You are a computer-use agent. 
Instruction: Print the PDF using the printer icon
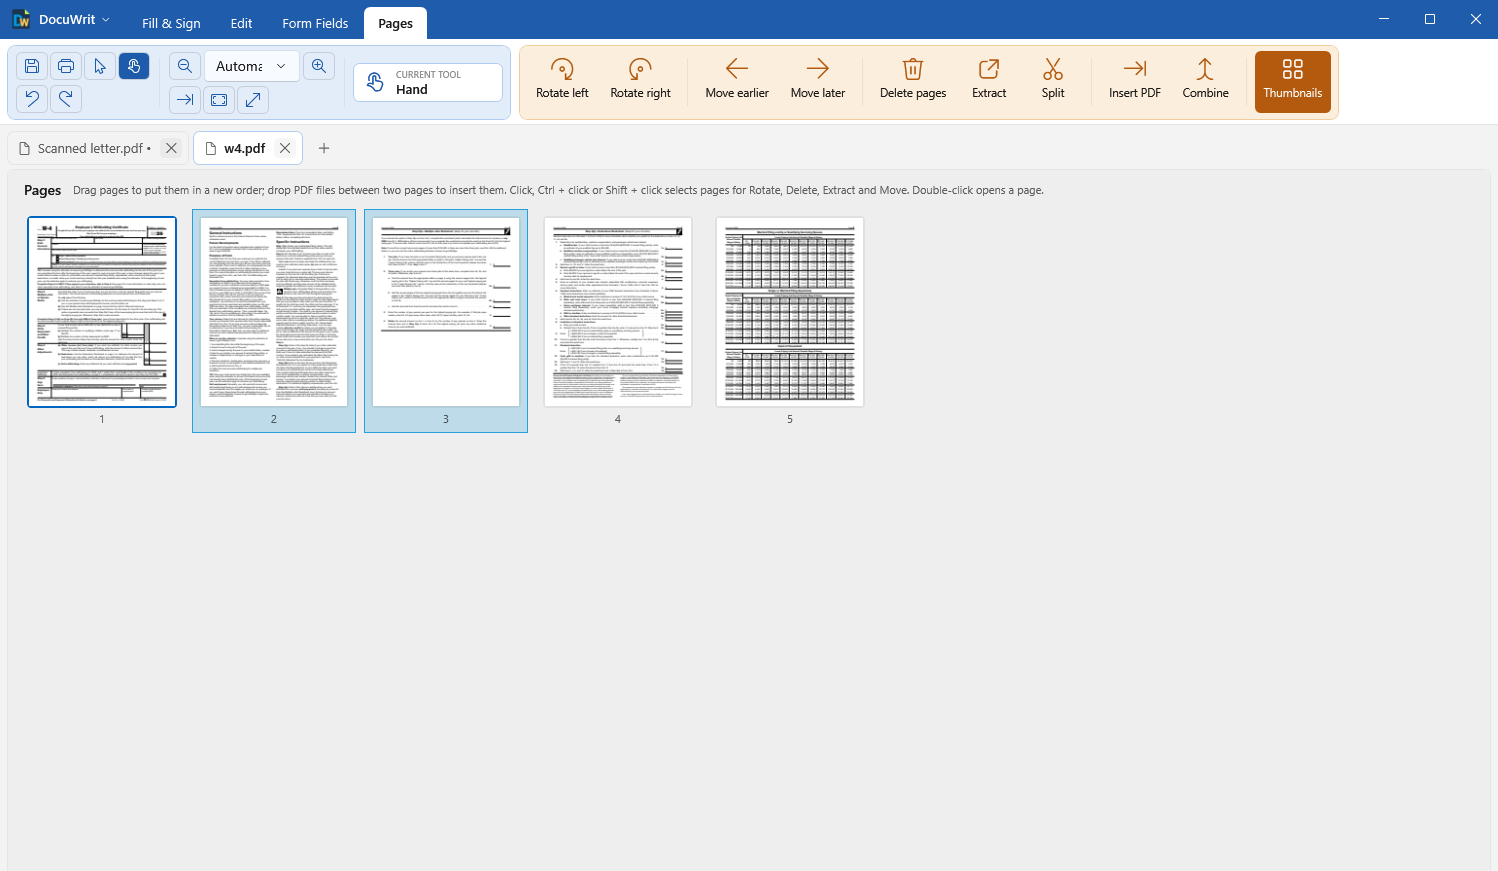66,66
